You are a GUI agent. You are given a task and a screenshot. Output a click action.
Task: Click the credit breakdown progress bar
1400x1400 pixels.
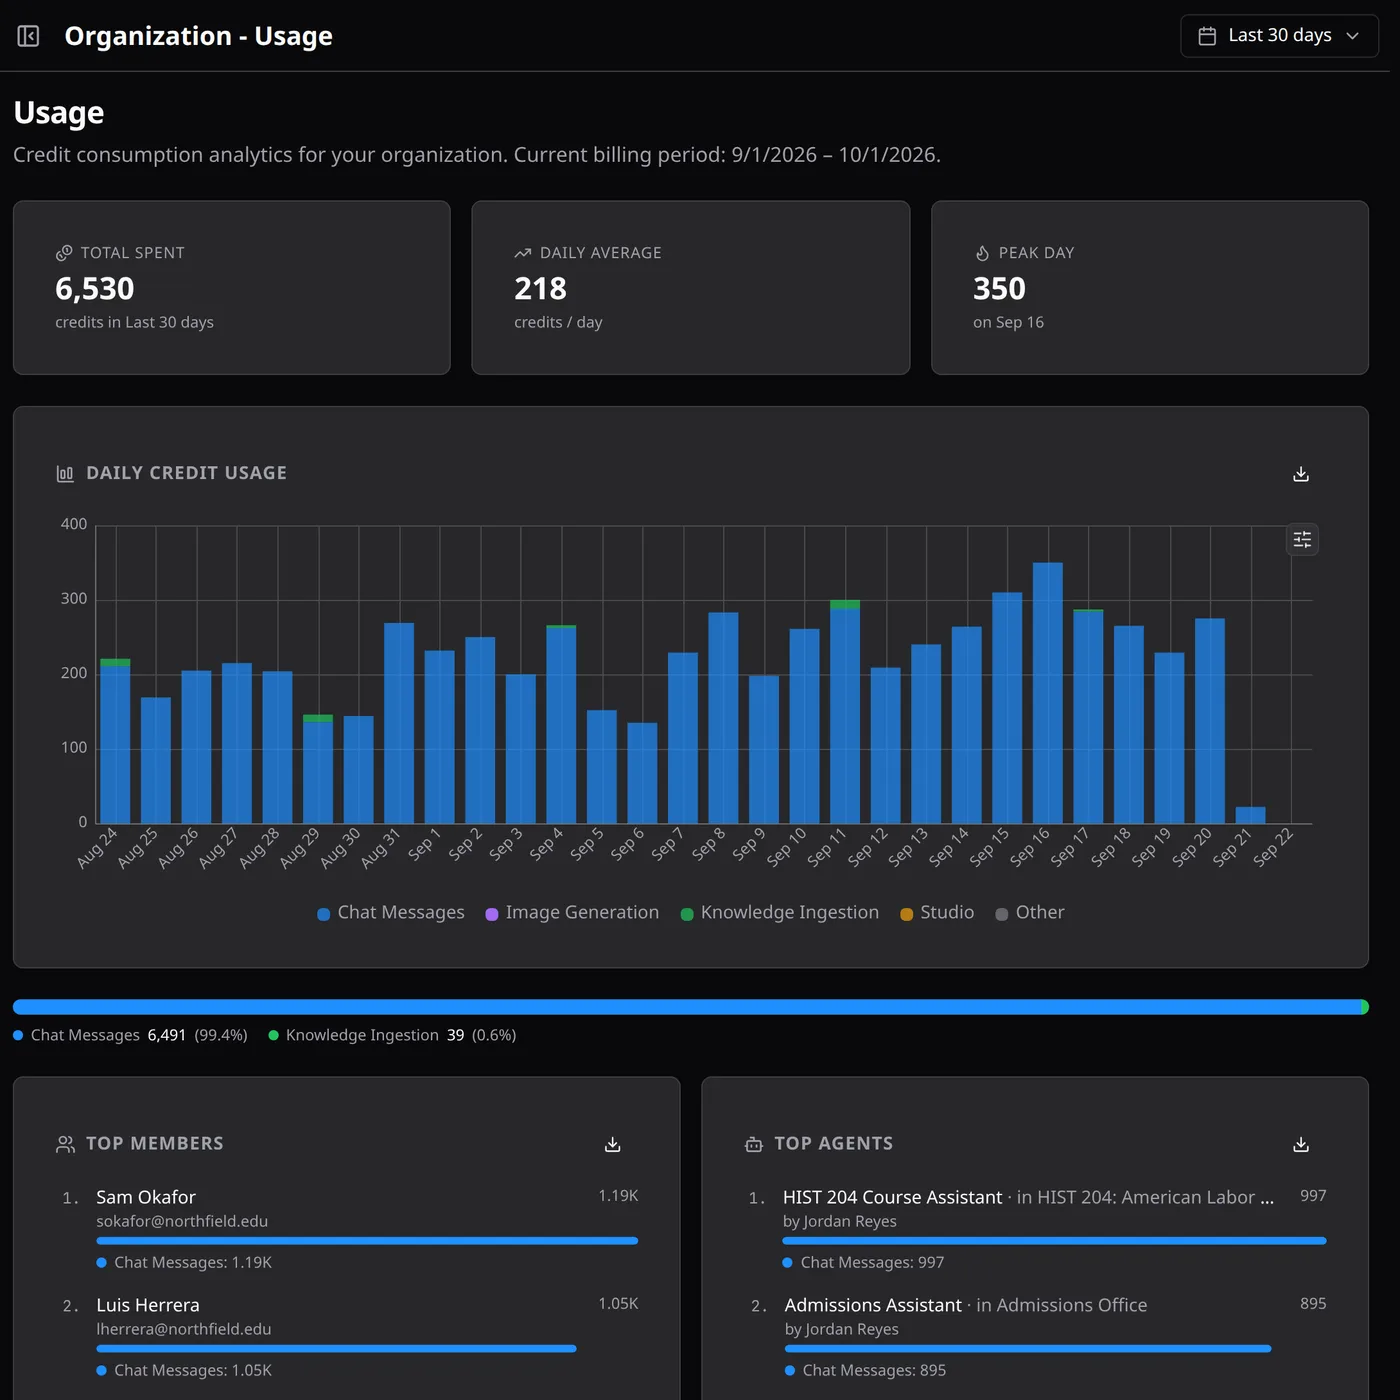tap(691, 1007)
